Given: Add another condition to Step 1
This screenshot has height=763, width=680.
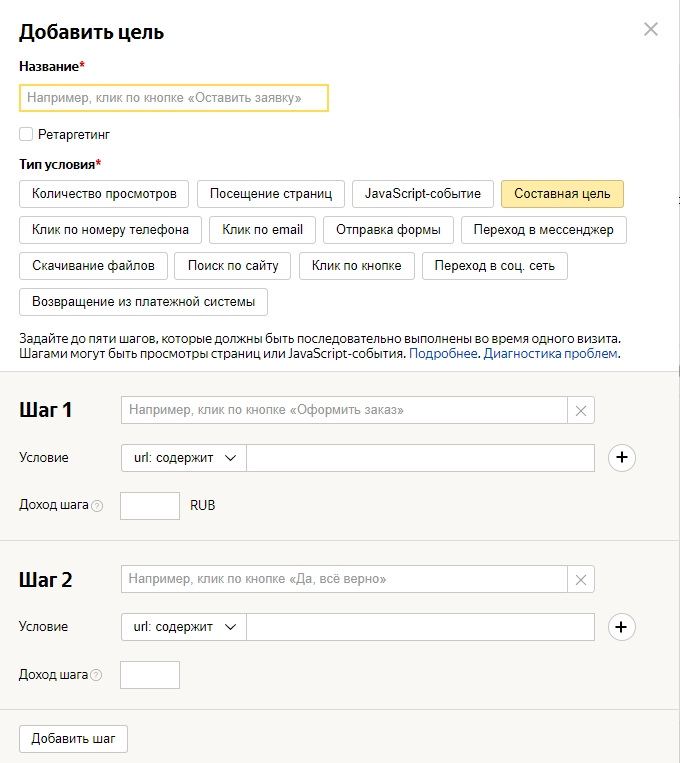Looking at the screenshot, I should [622, 457].
